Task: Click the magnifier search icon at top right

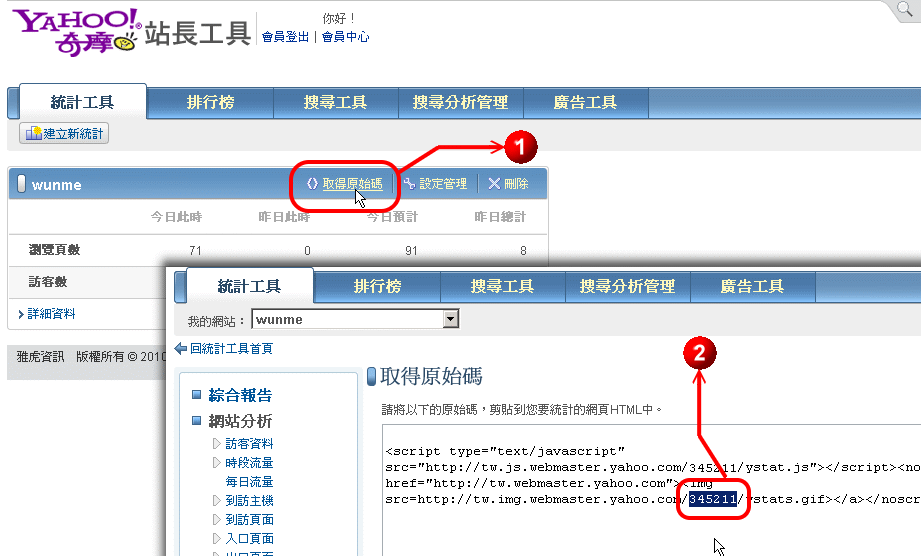Action: tap(905, 9)
